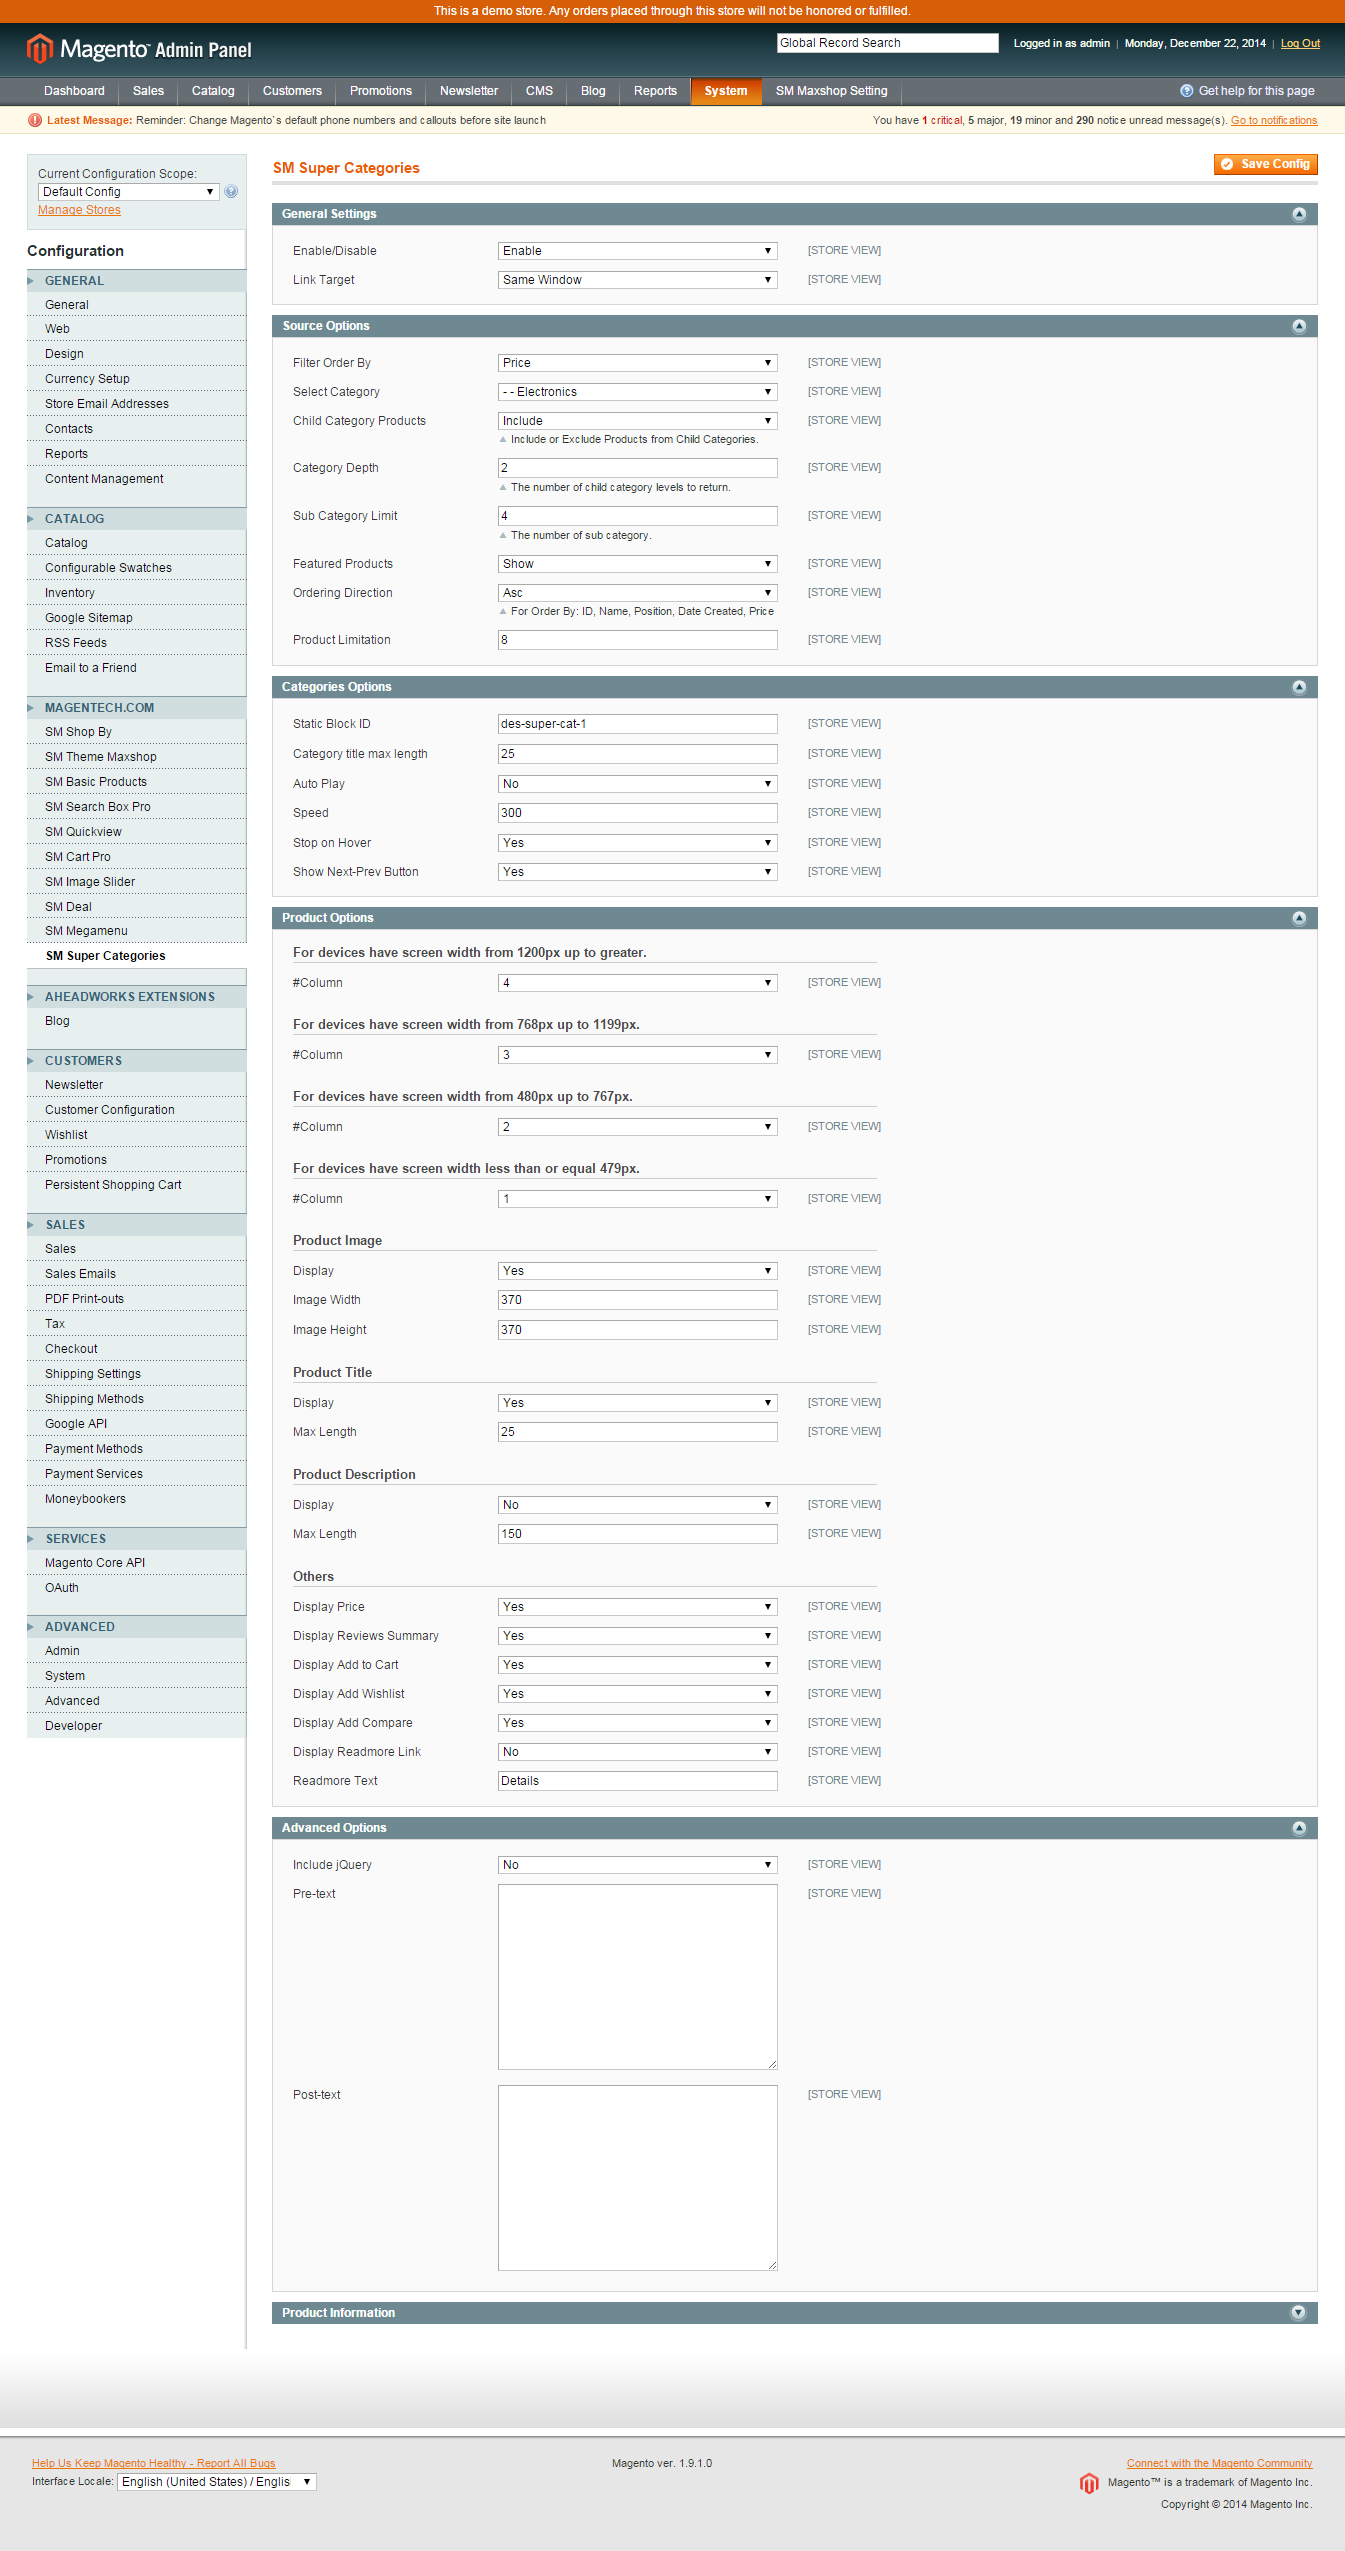Open the Show Next-Prev Button dropdown
Image resolution: width=1345 pixels, height=2551 pixels.
click(637, 872)
